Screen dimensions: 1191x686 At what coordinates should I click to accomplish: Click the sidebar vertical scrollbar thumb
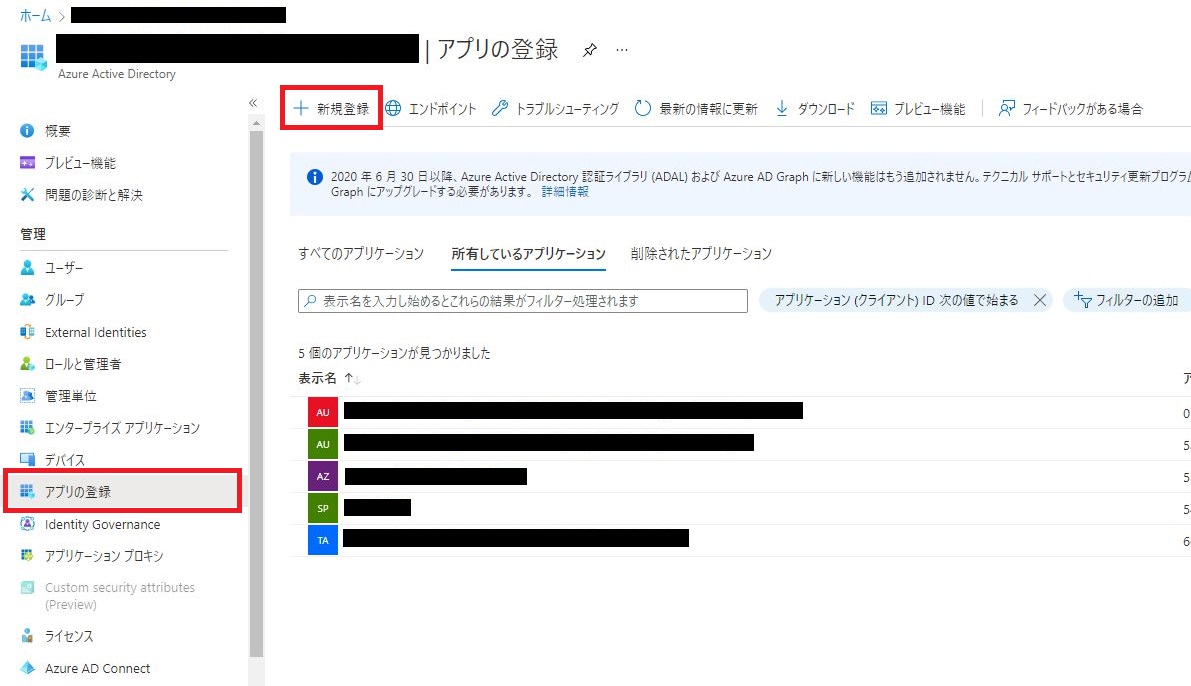(256, 394)
